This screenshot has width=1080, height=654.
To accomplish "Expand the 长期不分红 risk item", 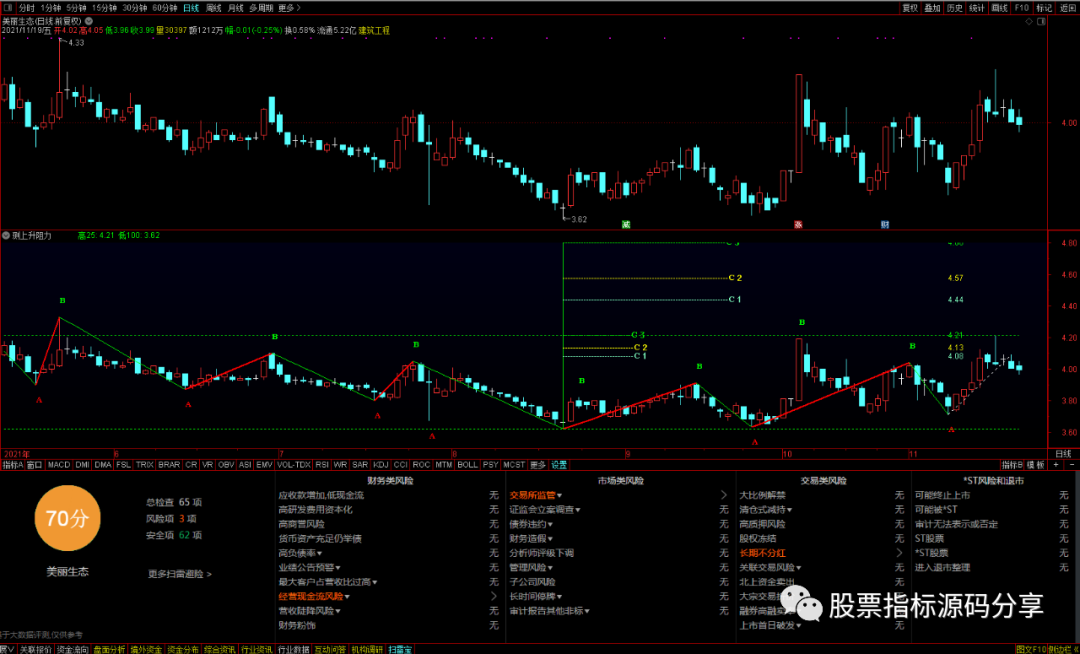I will point(762,553).
